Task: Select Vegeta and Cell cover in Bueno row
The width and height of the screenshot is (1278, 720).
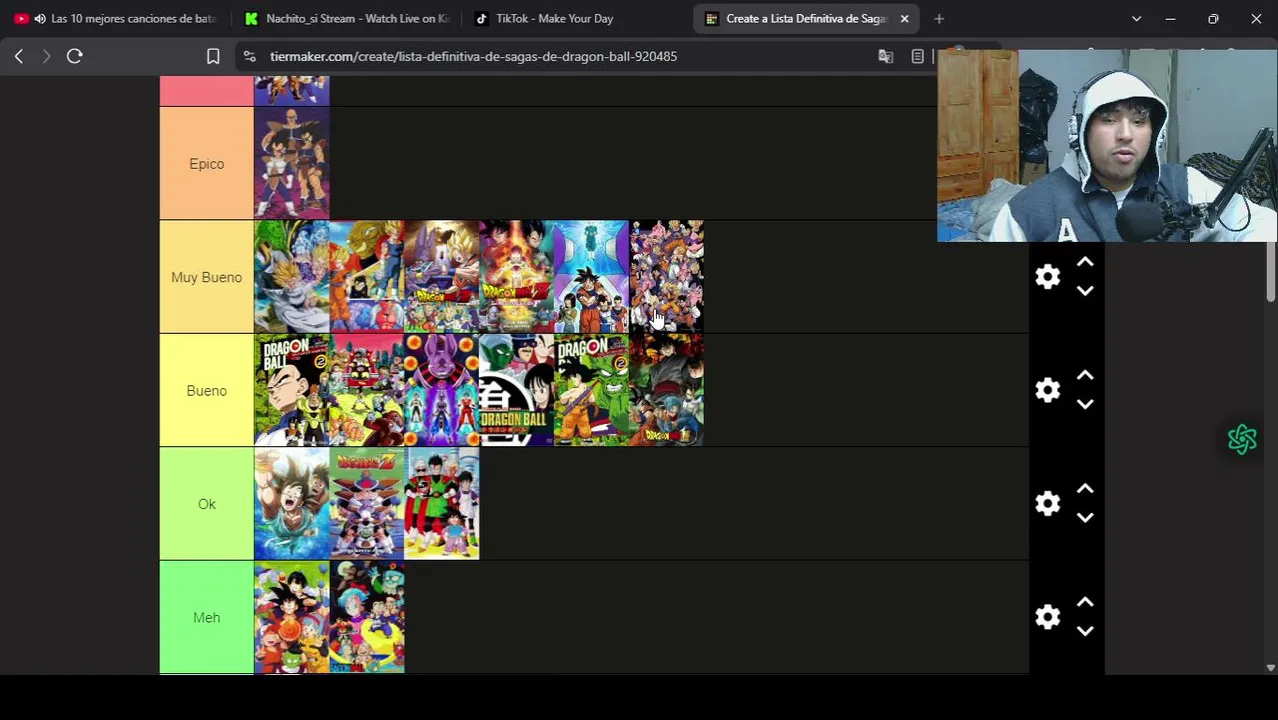Action: pyautogui.click(x=292, y=390)
